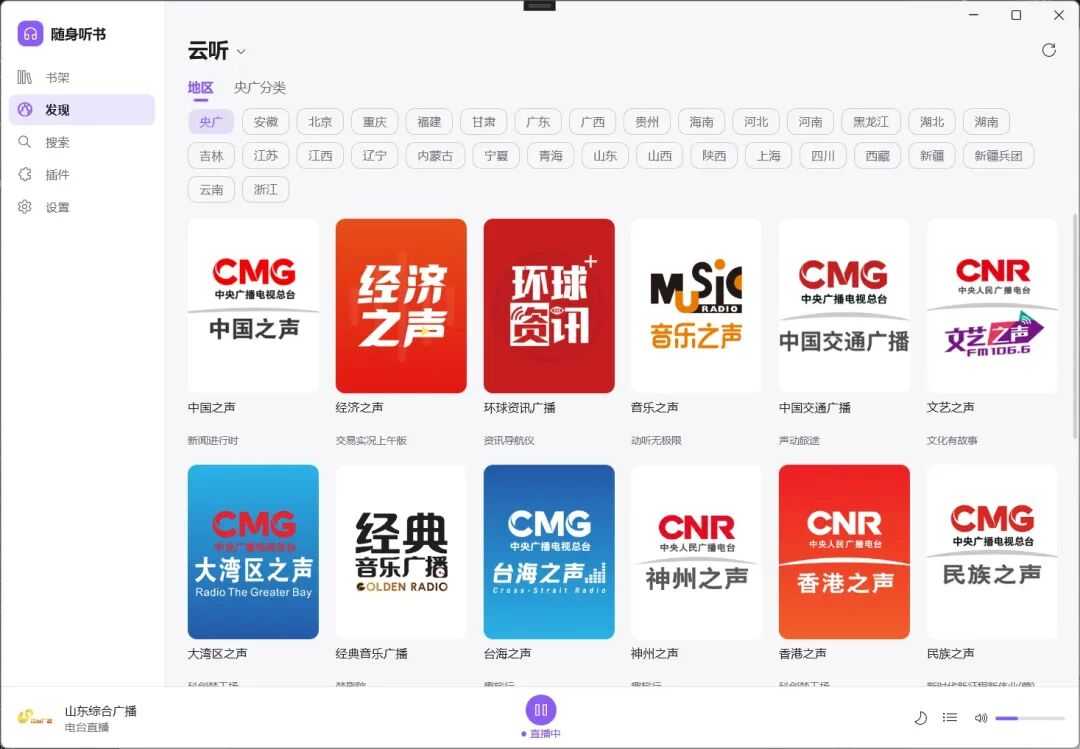This screenshot has width=1080, height=749.
Task: Click the 环球资讯广播 title text
Action: coord(519,408)
